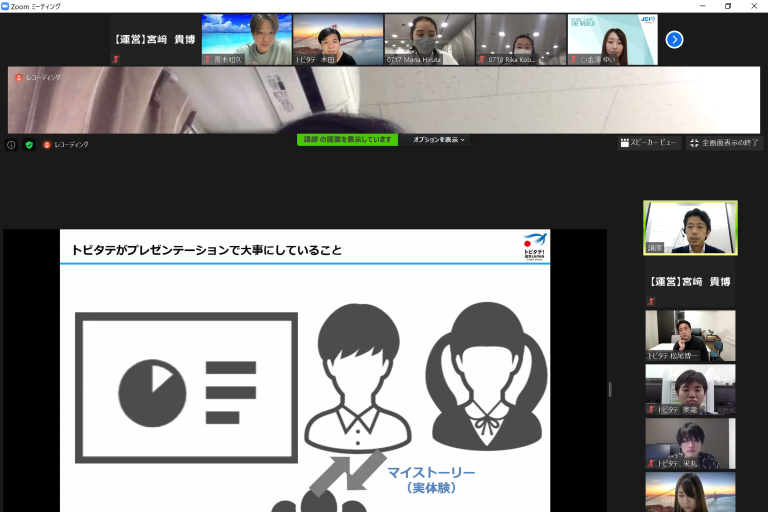Viewport: 768px width, 512px height.
Task: Select the 講師 speaker video tile
Action: pos(690,227)
